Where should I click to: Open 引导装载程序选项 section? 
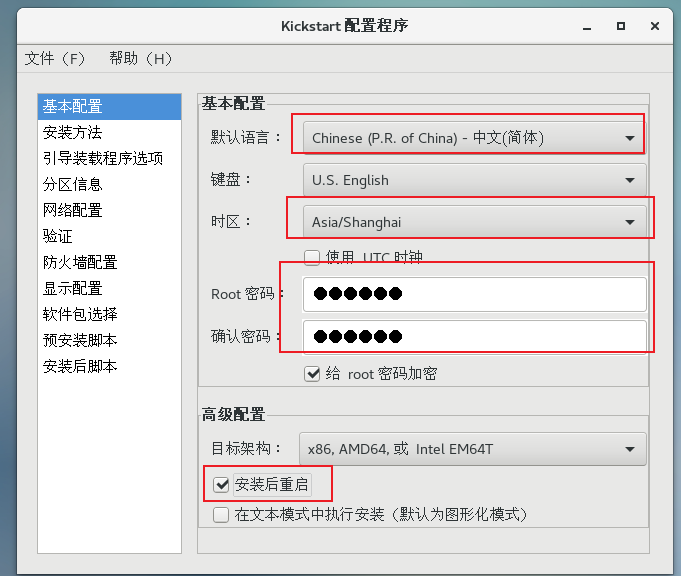tap(109, 158)
